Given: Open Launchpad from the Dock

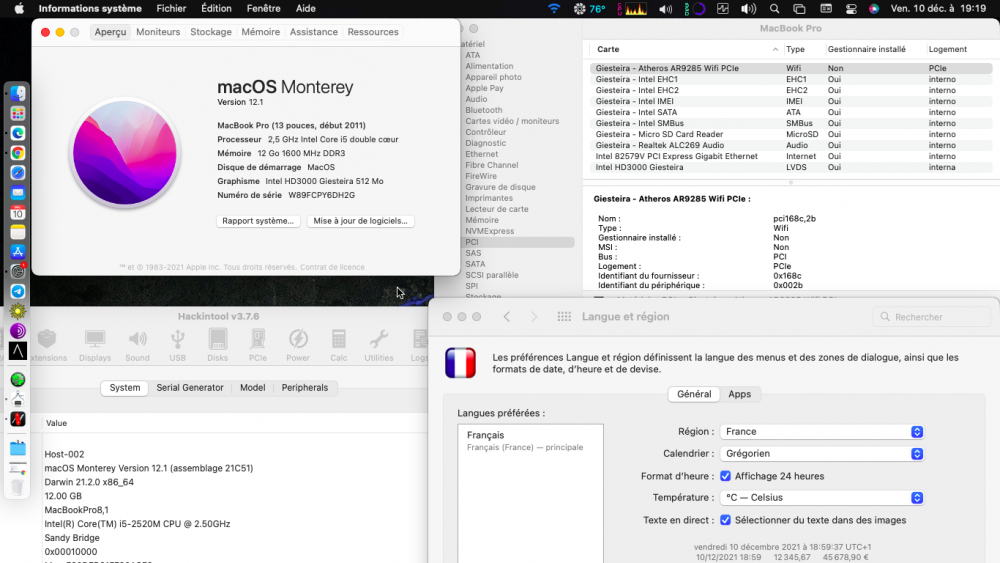Looking at the screenshot, I should point(18,113).
